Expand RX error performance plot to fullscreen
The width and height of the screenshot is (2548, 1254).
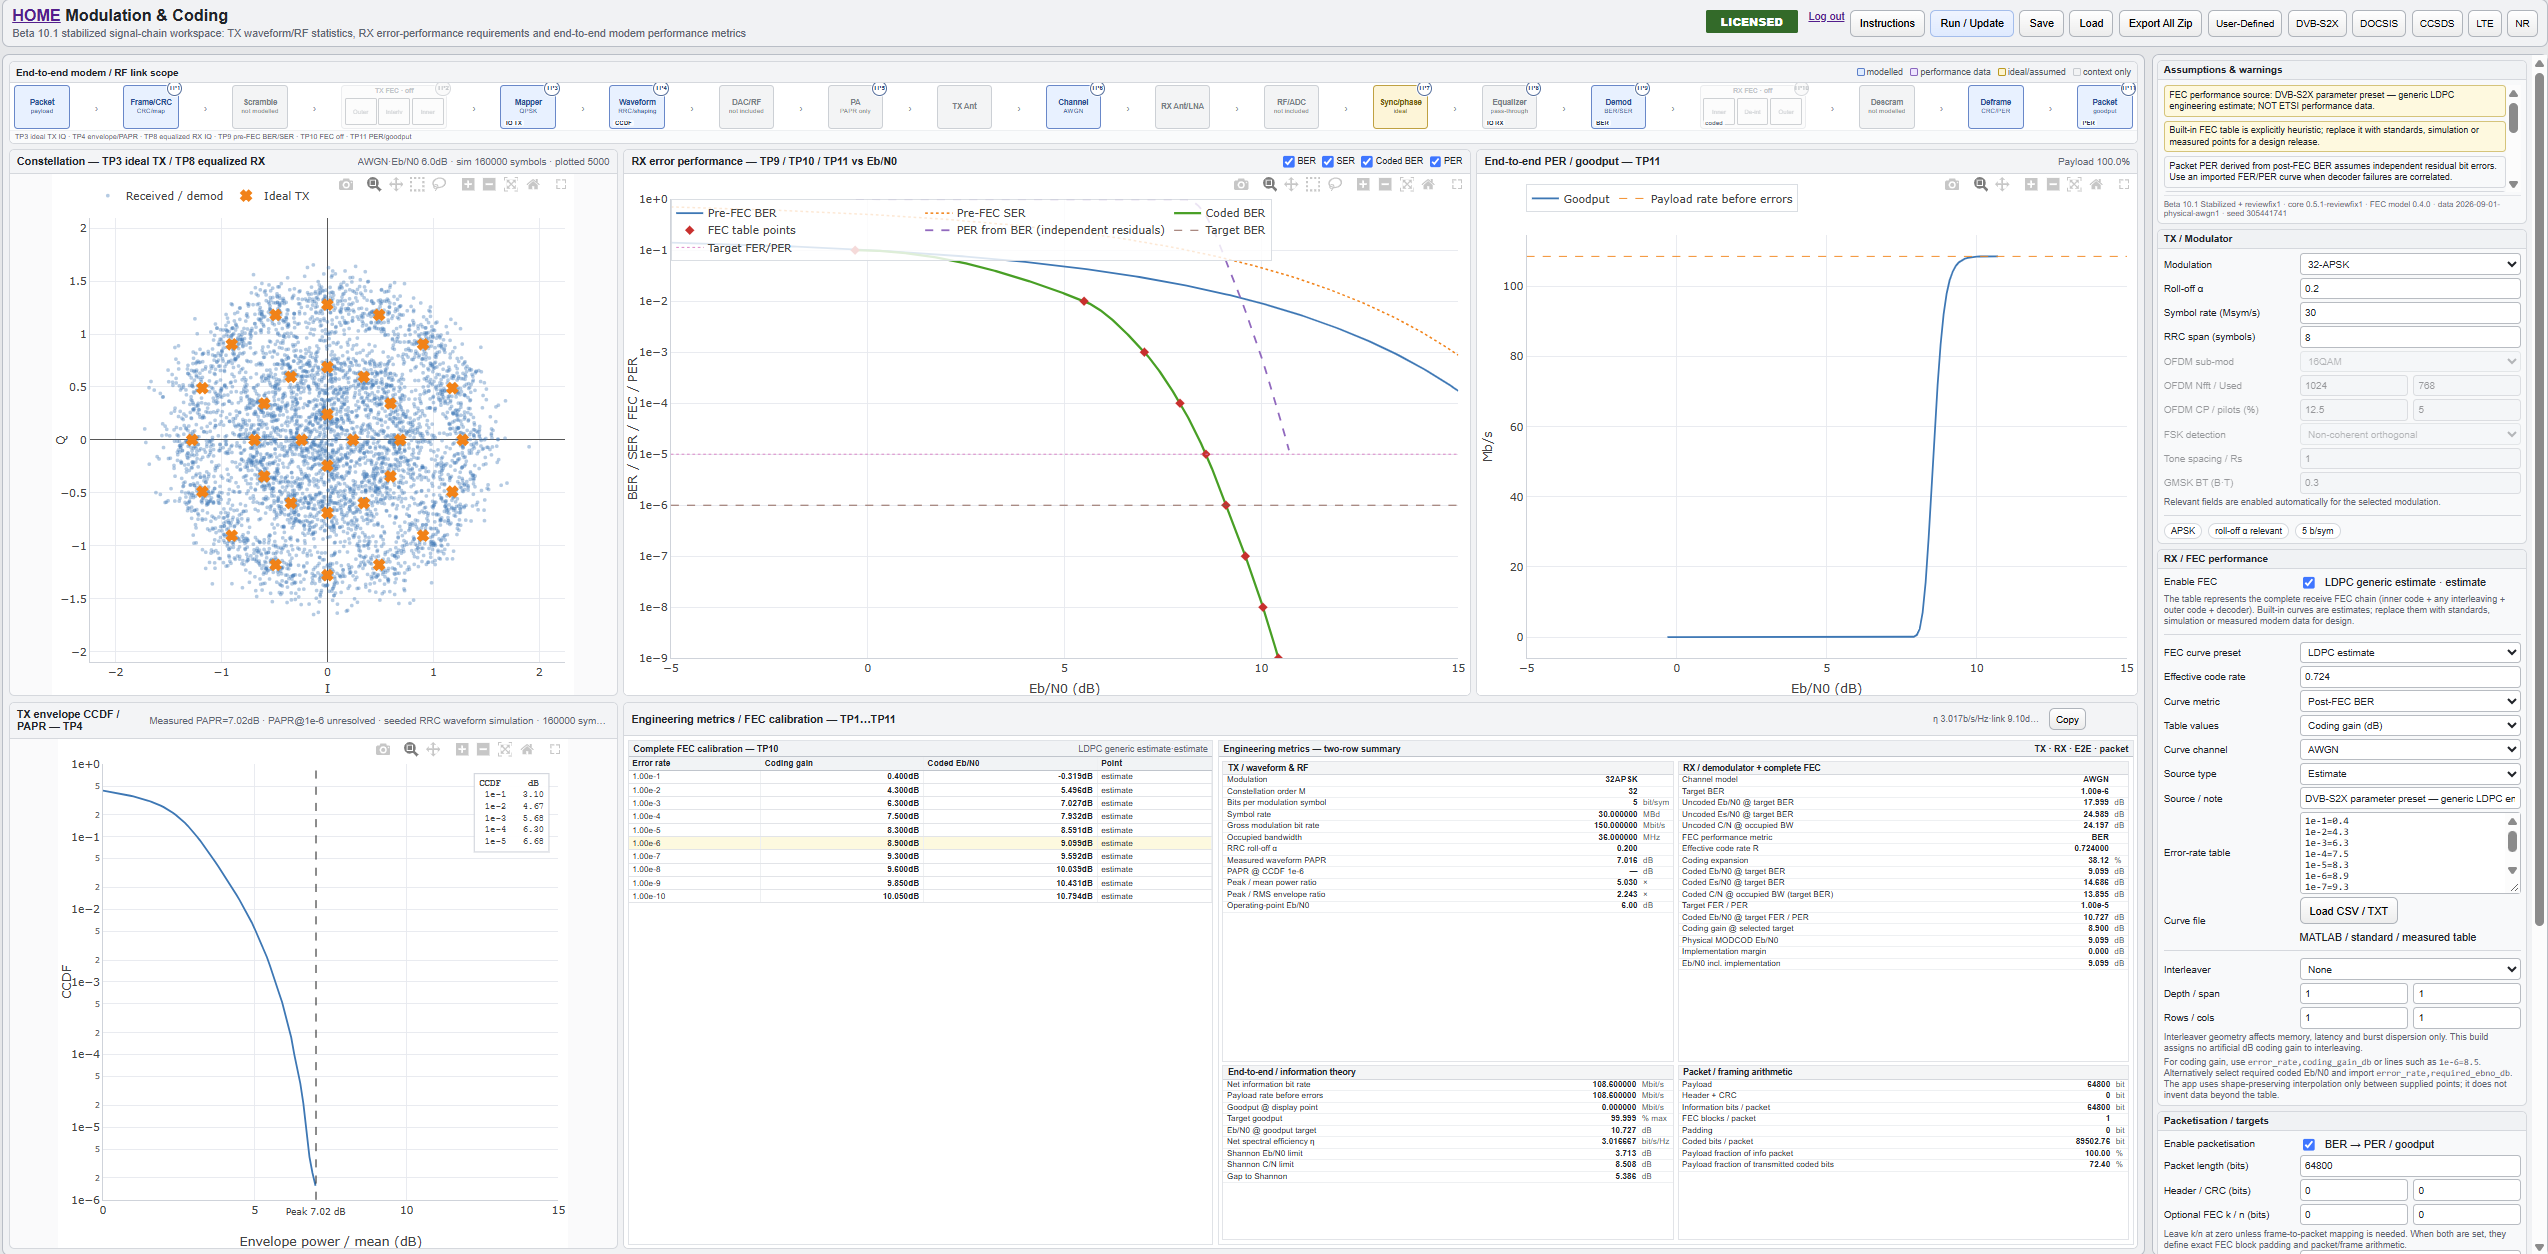(1457, 184)
